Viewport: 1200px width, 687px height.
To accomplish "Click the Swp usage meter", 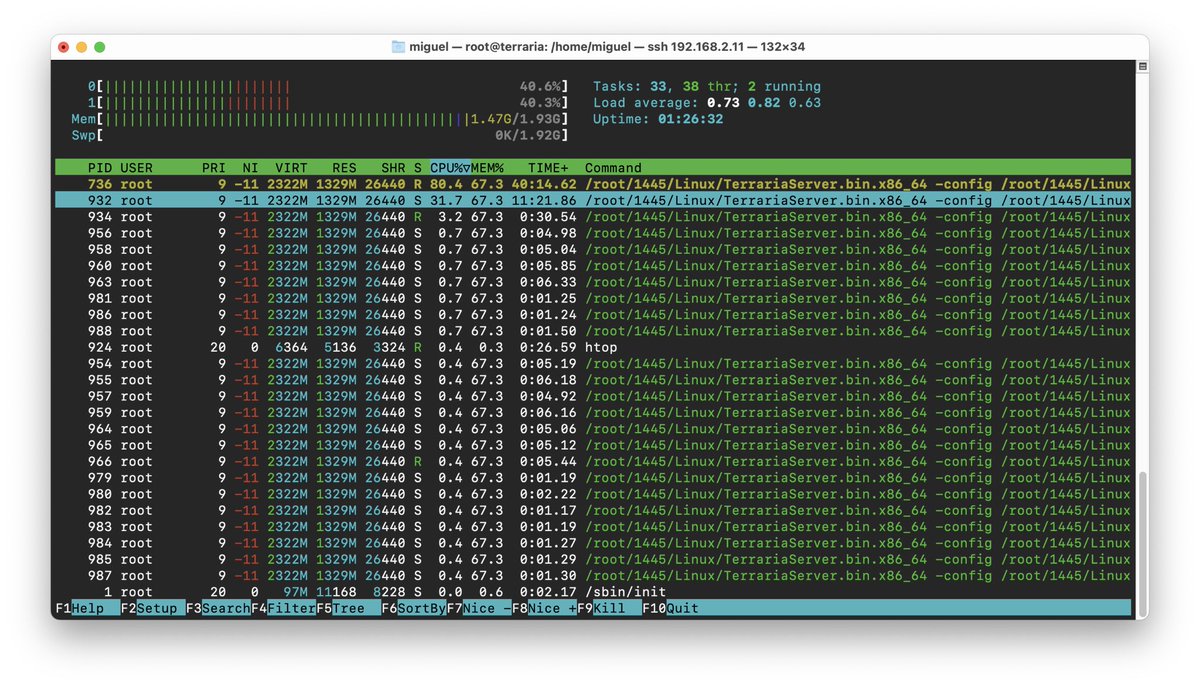I will [x=320, y=135].
